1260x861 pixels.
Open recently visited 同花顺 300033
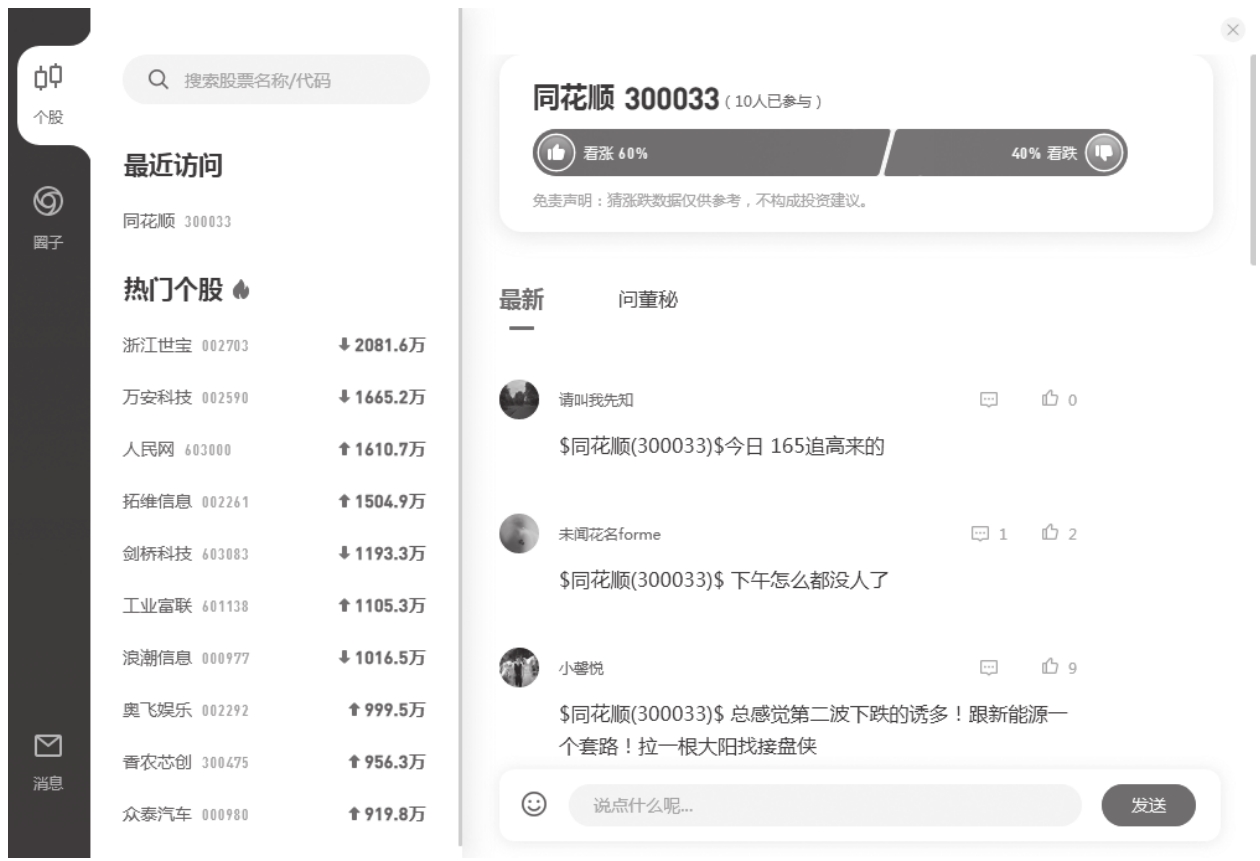click(x=177, y=221)
